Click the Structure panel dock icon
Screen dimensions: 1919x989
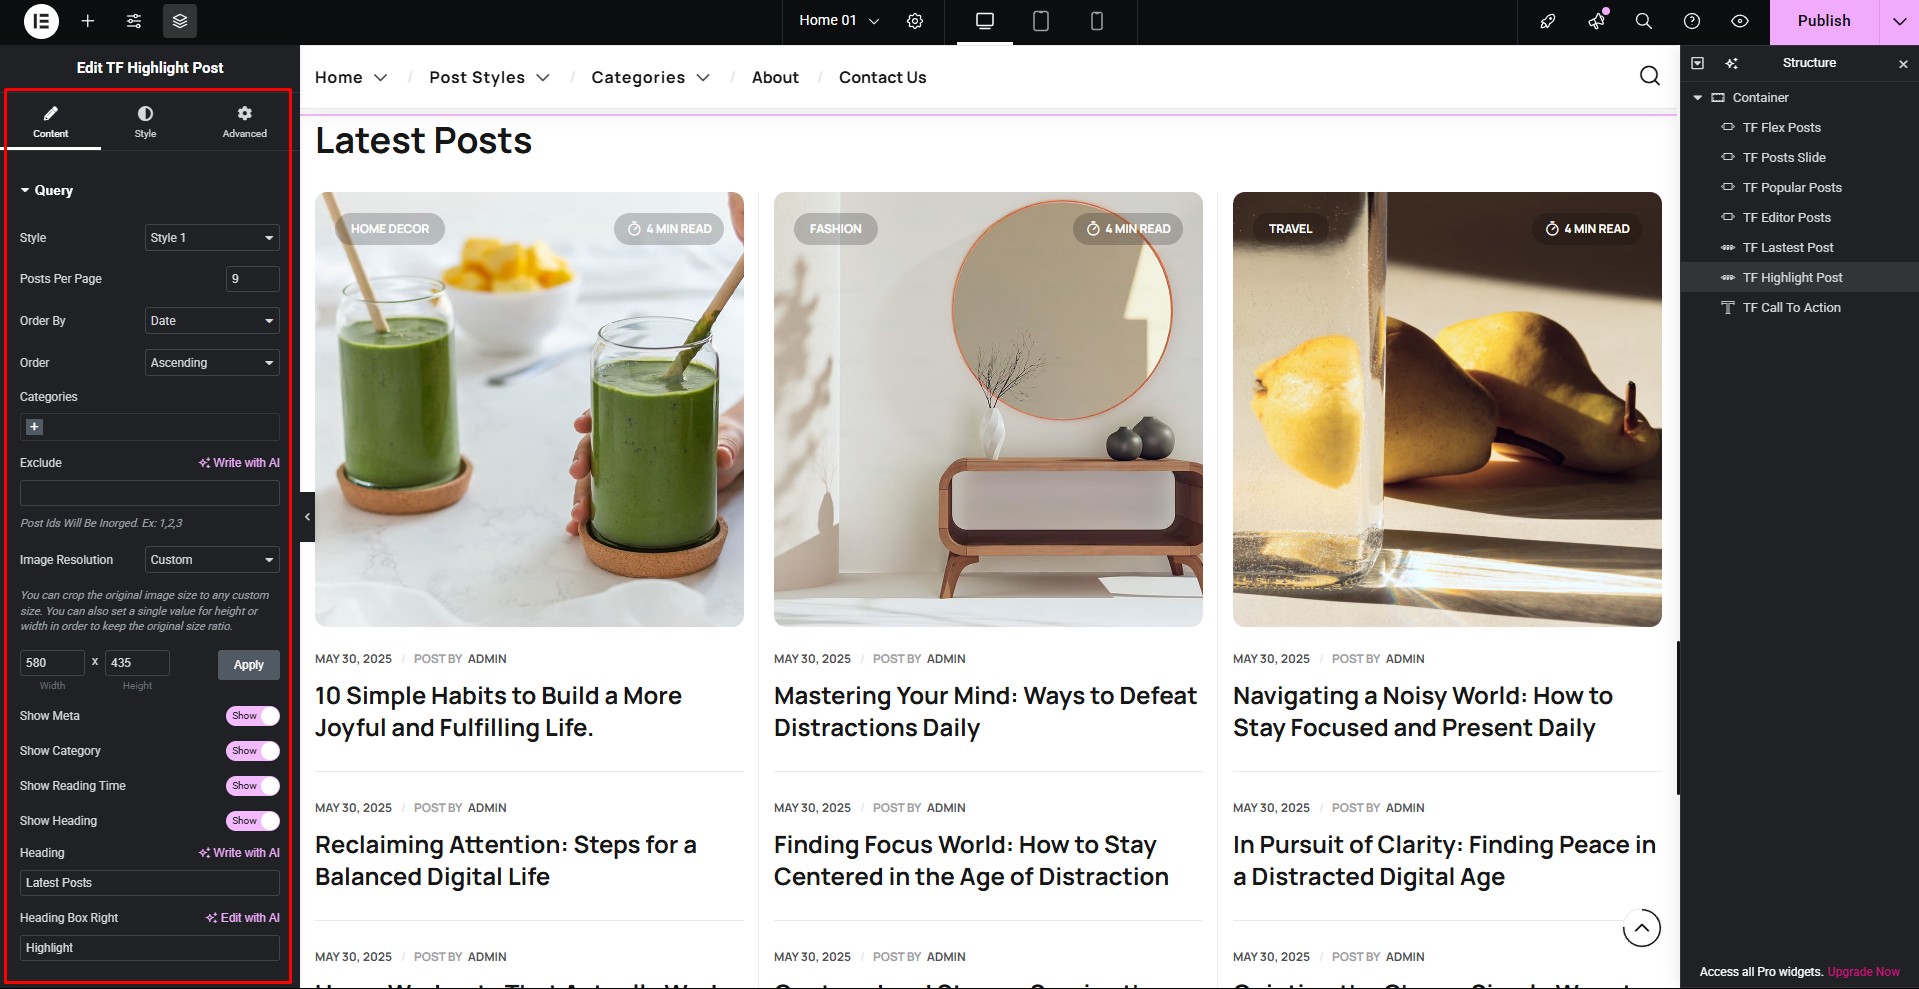pyautogui.click(x=1697, y=63)
